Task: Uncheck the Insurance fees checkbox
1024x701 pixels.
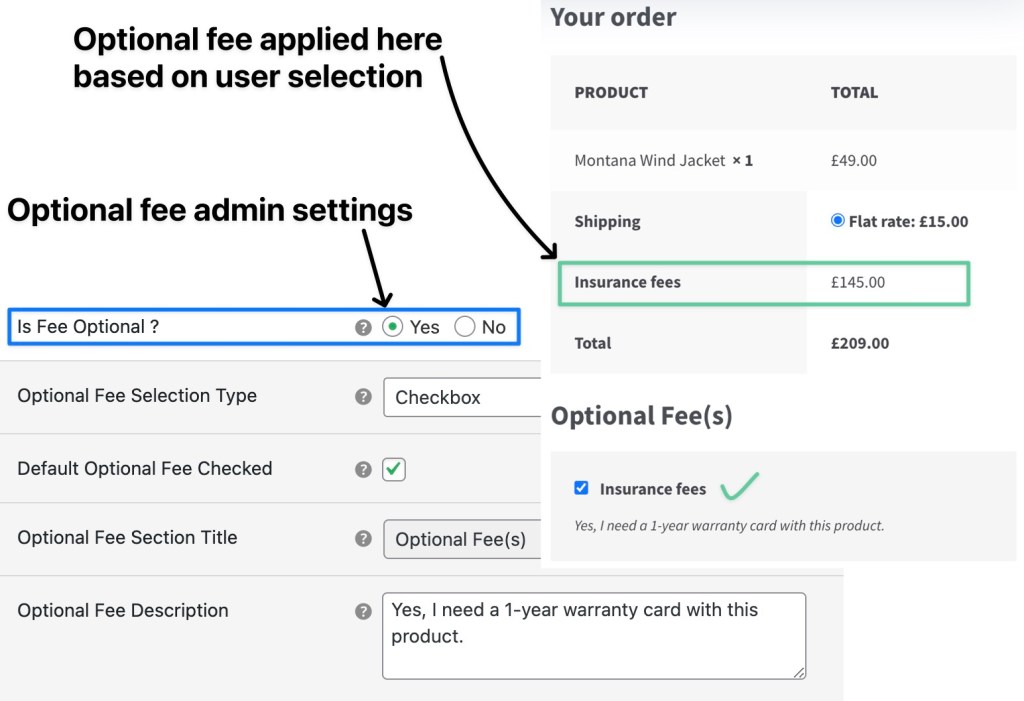Action: (x=582, y=488)
